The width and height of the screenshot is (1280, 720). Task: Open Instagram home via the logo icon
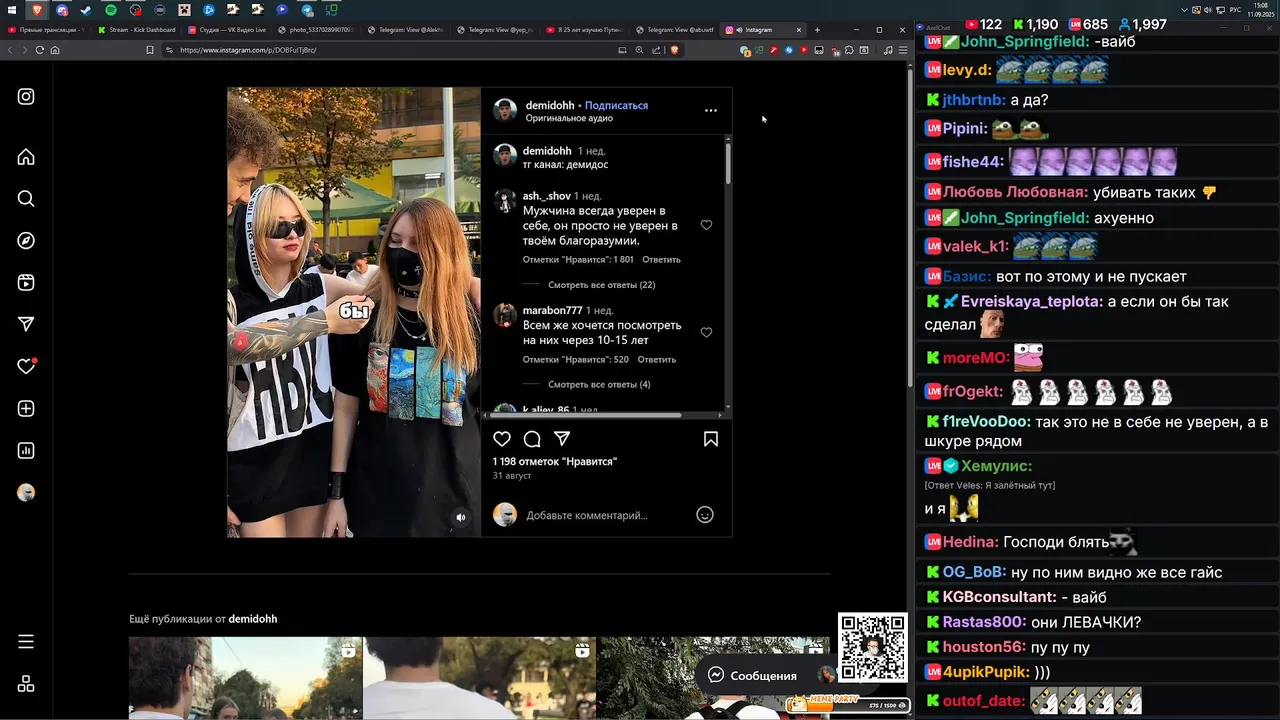coord(26,97)
